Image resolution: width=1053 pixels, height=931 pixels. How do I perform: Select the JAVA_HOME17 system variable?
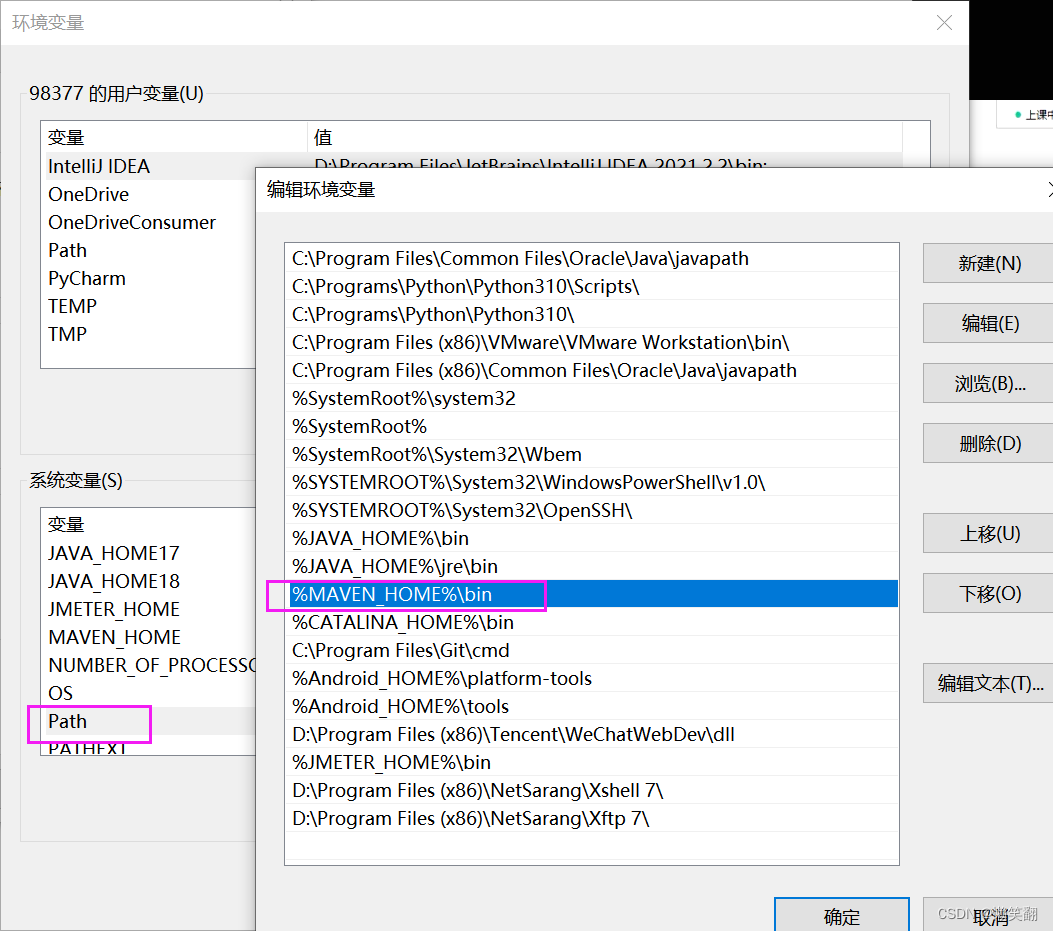tap(114, 552)
